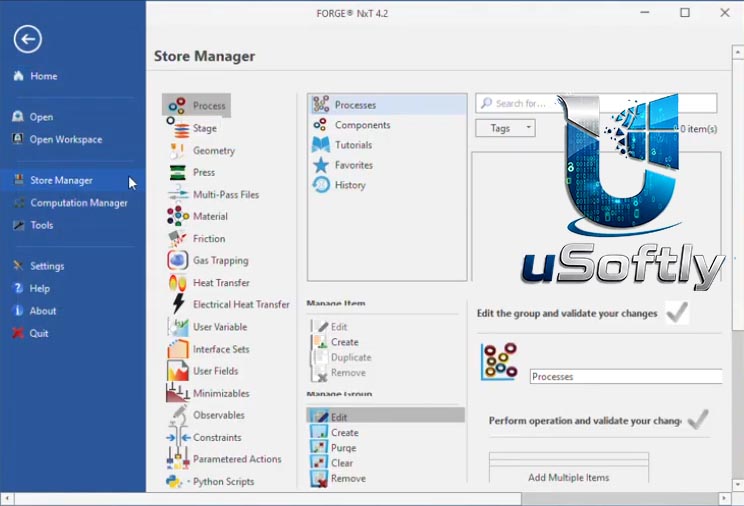Select the Interface Sets icon
This screenshot has height=506, width=744.
pos(178,349)
